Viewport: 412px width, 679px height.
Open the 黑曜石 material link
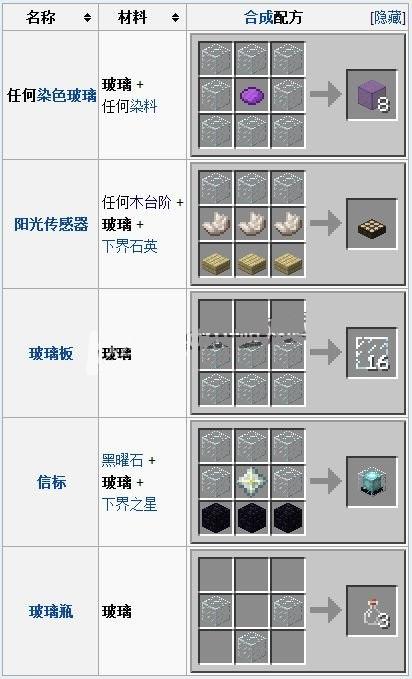pos(122,460)
